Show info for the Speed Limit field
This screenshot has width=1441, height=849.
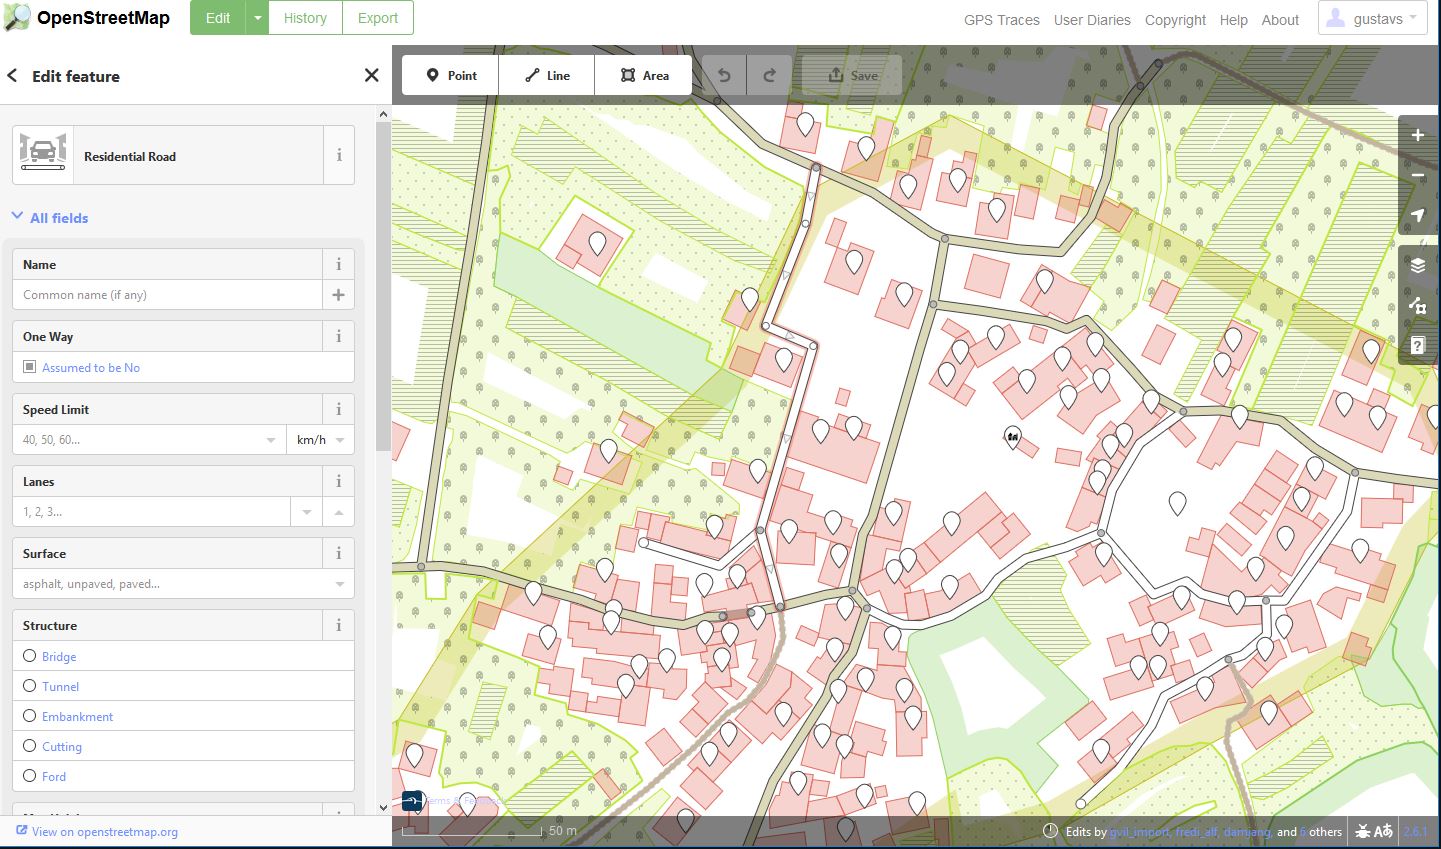pos(339,409)
